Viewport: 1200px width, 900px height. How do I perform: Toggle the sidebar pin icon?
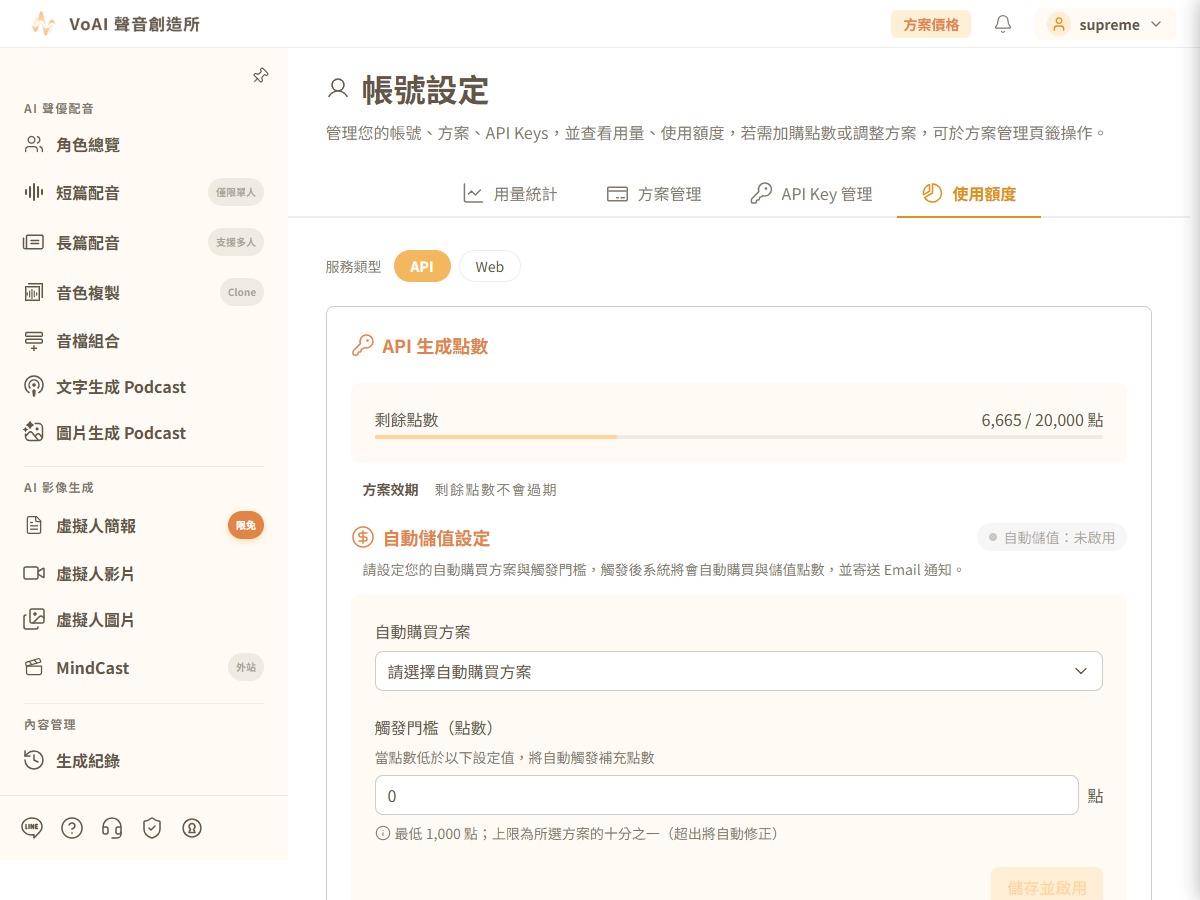[x=260, y=75]
